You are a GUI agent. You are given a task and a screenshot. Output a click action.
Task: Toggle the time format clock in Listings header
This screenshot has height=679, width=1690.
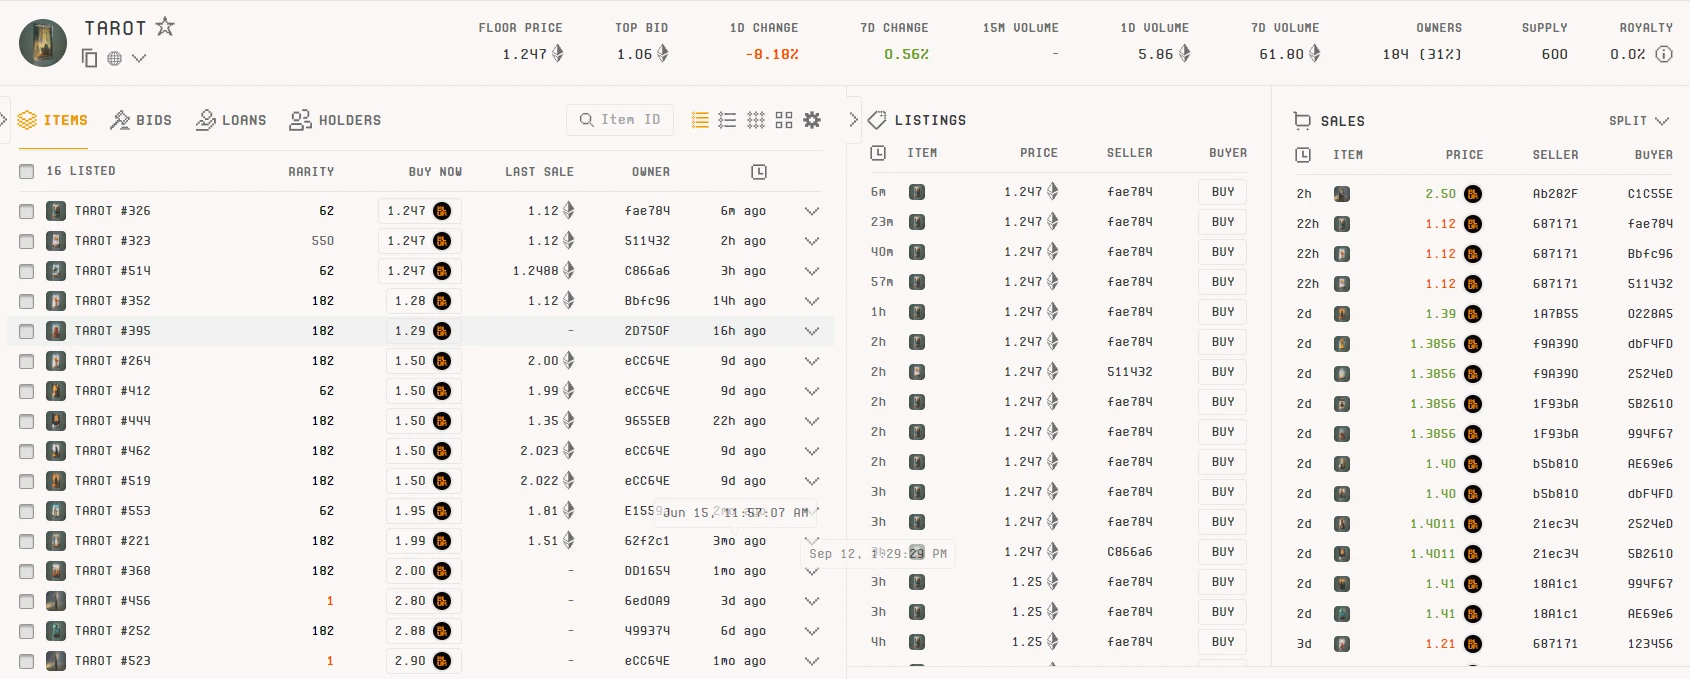[878, 153]
